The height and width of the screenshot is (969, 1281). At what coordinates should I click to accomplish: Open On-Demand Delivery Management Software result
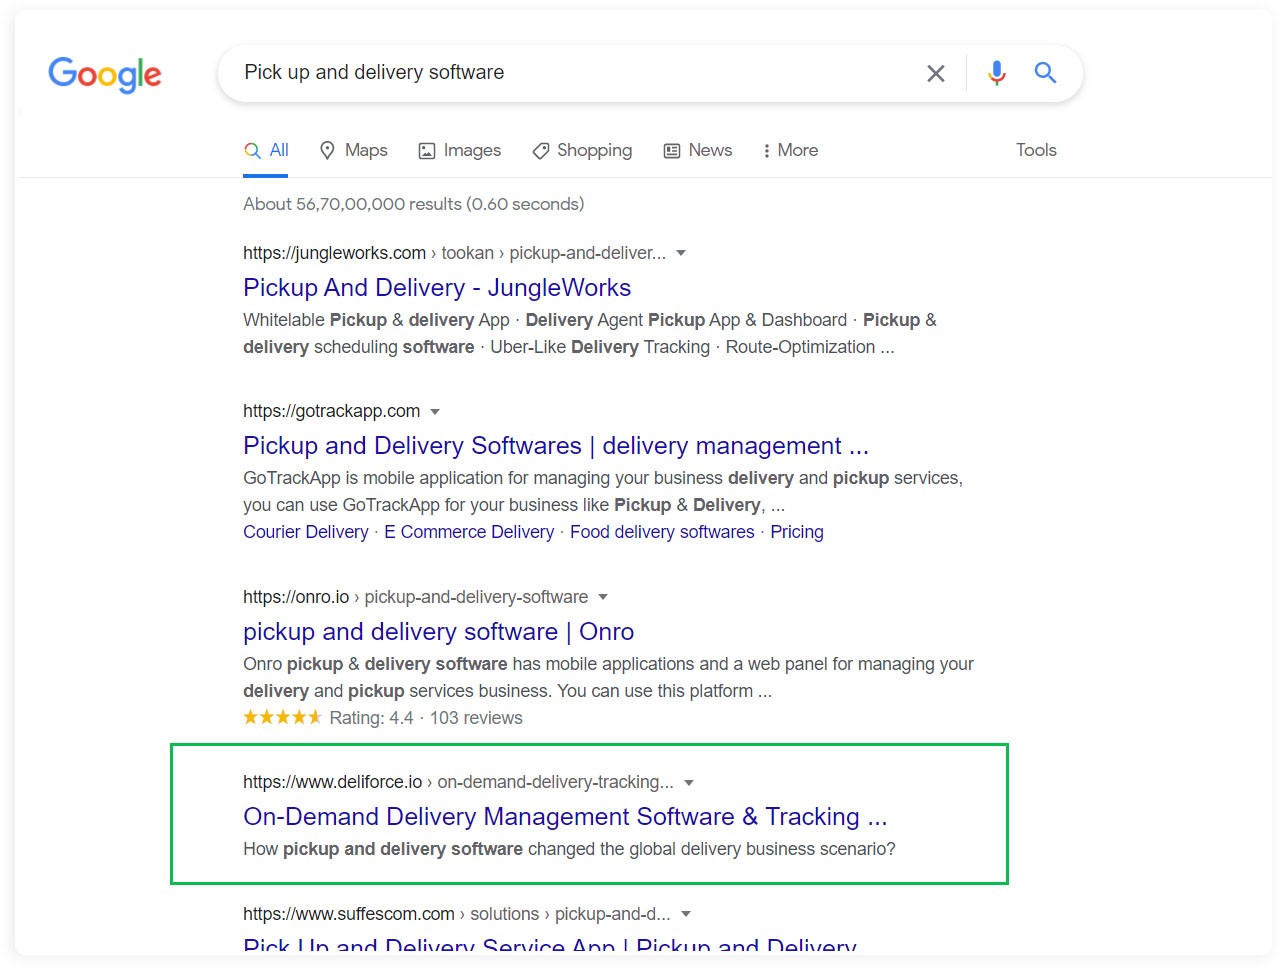565,817
